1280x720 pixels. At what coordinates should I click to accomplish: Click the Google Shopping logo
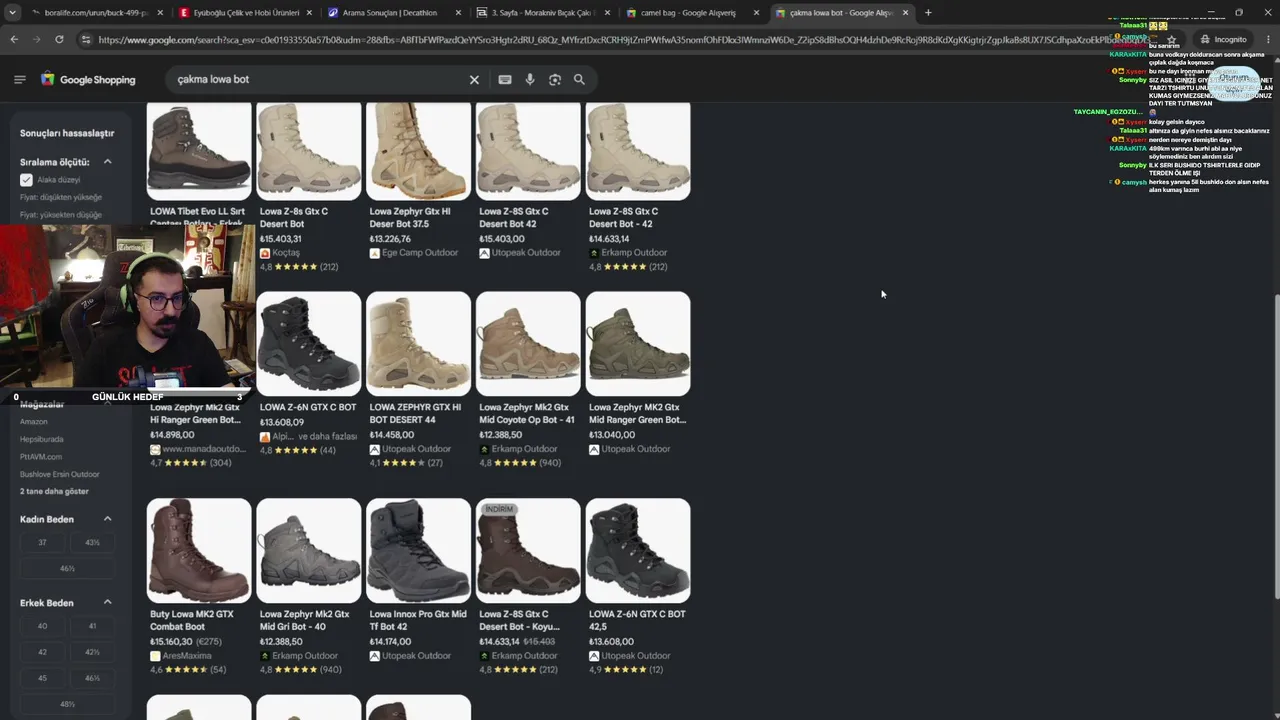[x=88, y=79]
